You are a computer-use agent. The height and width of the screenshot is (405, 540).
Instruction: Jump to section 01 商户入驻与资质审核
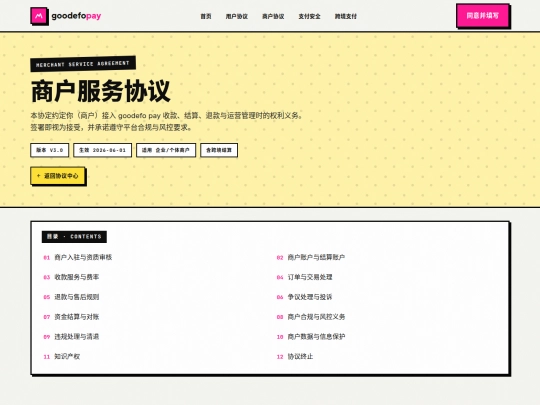(x=78, y=257)
